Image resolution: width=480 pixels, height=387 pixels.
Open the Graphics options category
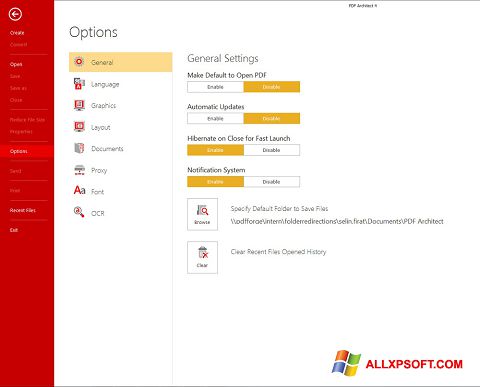[x=121, y=105]
